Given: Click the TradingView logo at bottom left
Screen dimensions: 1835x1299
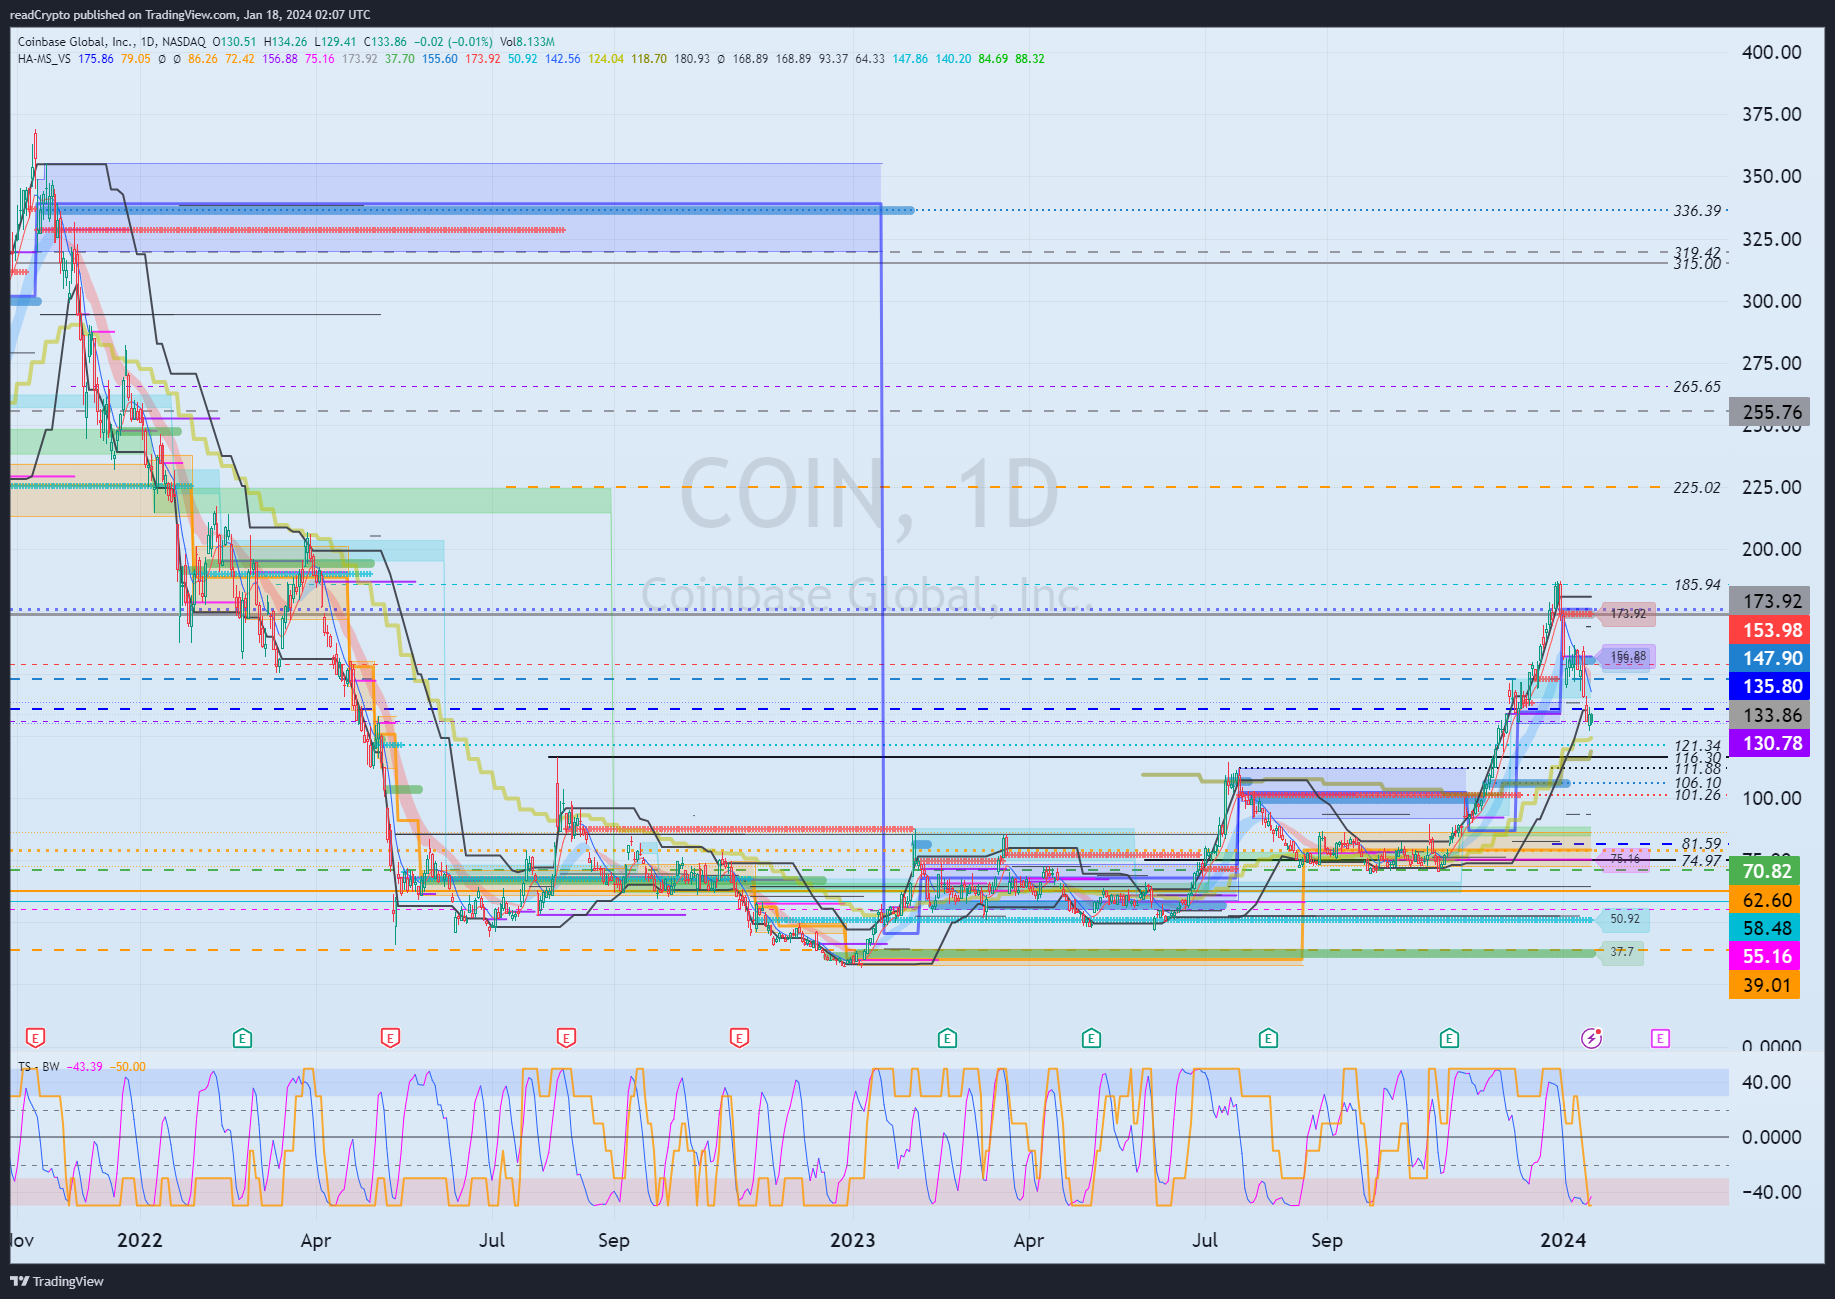Looking at the screenshot, I should pyautogui.click(x=57, y=1281).
